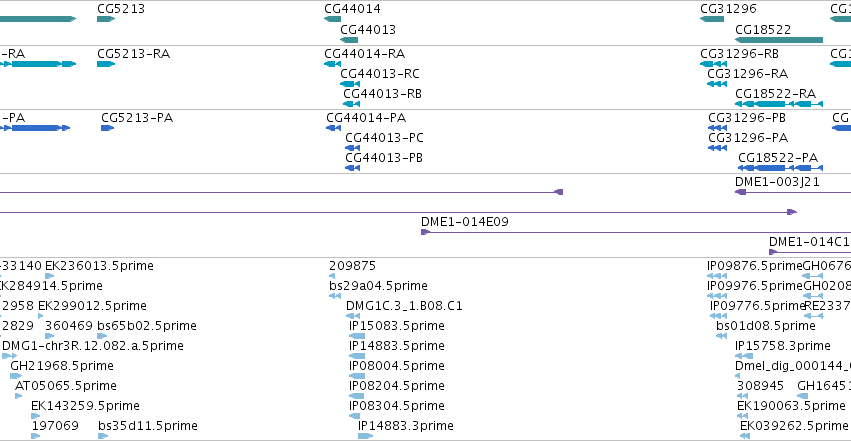This screenshot has height=441, width=851.
Task: Select the bs29a04.5prime EST feature
Action: coord(335,296)
